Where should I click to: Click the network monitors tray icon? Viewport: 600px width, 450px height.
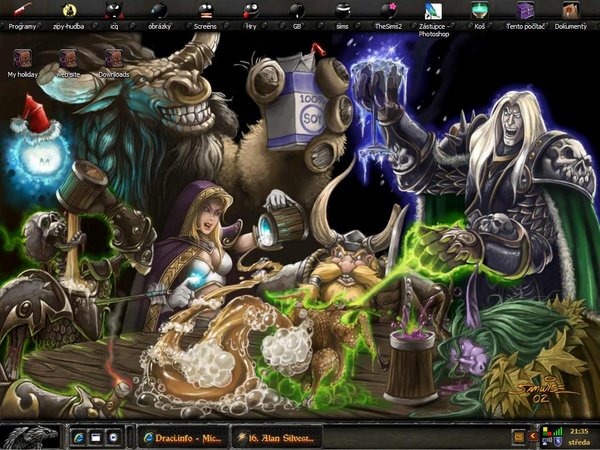546,443
